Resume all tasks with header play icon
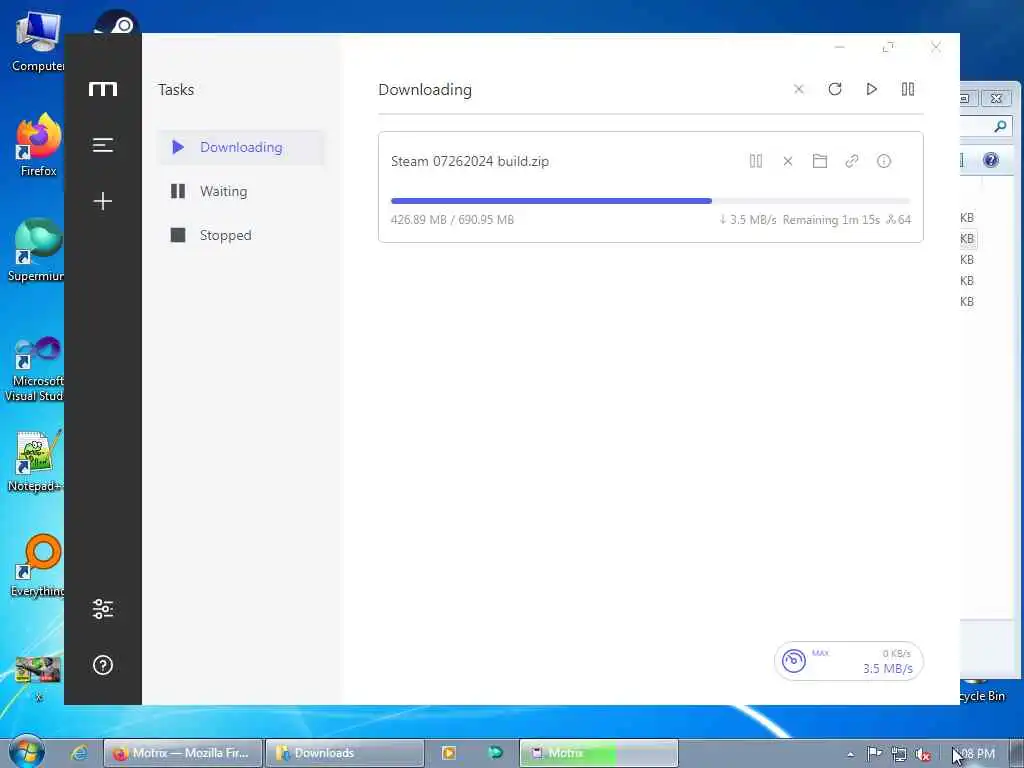Image resolution: width=1024 pixels, height=768 pixels. (x=871, y=89)
